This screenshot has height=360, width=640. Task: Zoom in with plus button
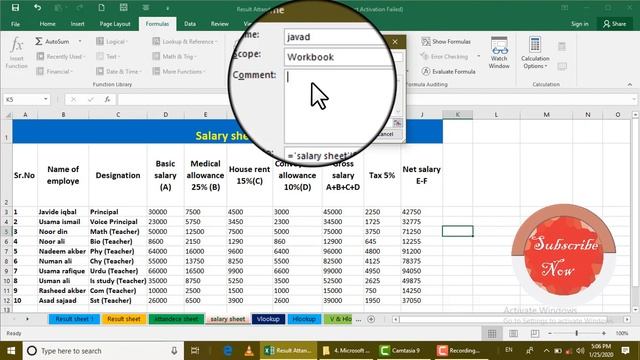tap(604, 333)
